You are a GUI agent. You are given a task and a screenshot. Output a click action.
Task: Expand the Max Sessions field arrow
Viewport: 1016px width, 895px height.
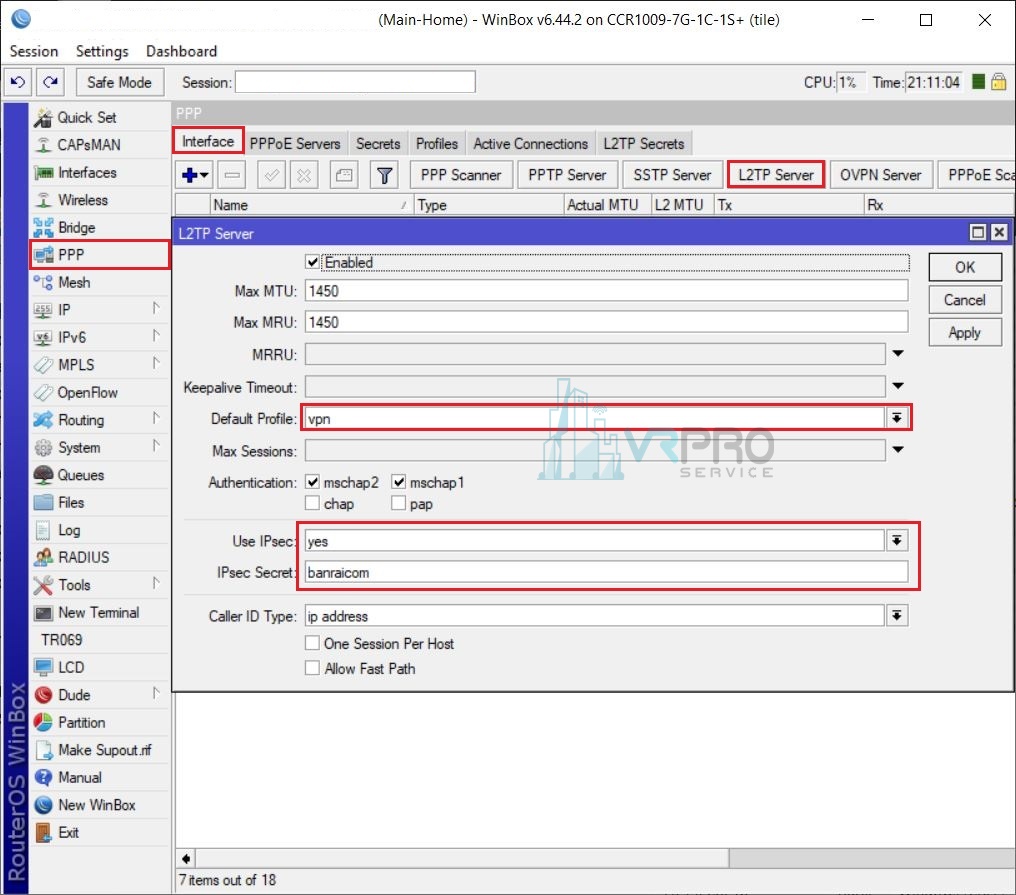click(x=897, y=450)
